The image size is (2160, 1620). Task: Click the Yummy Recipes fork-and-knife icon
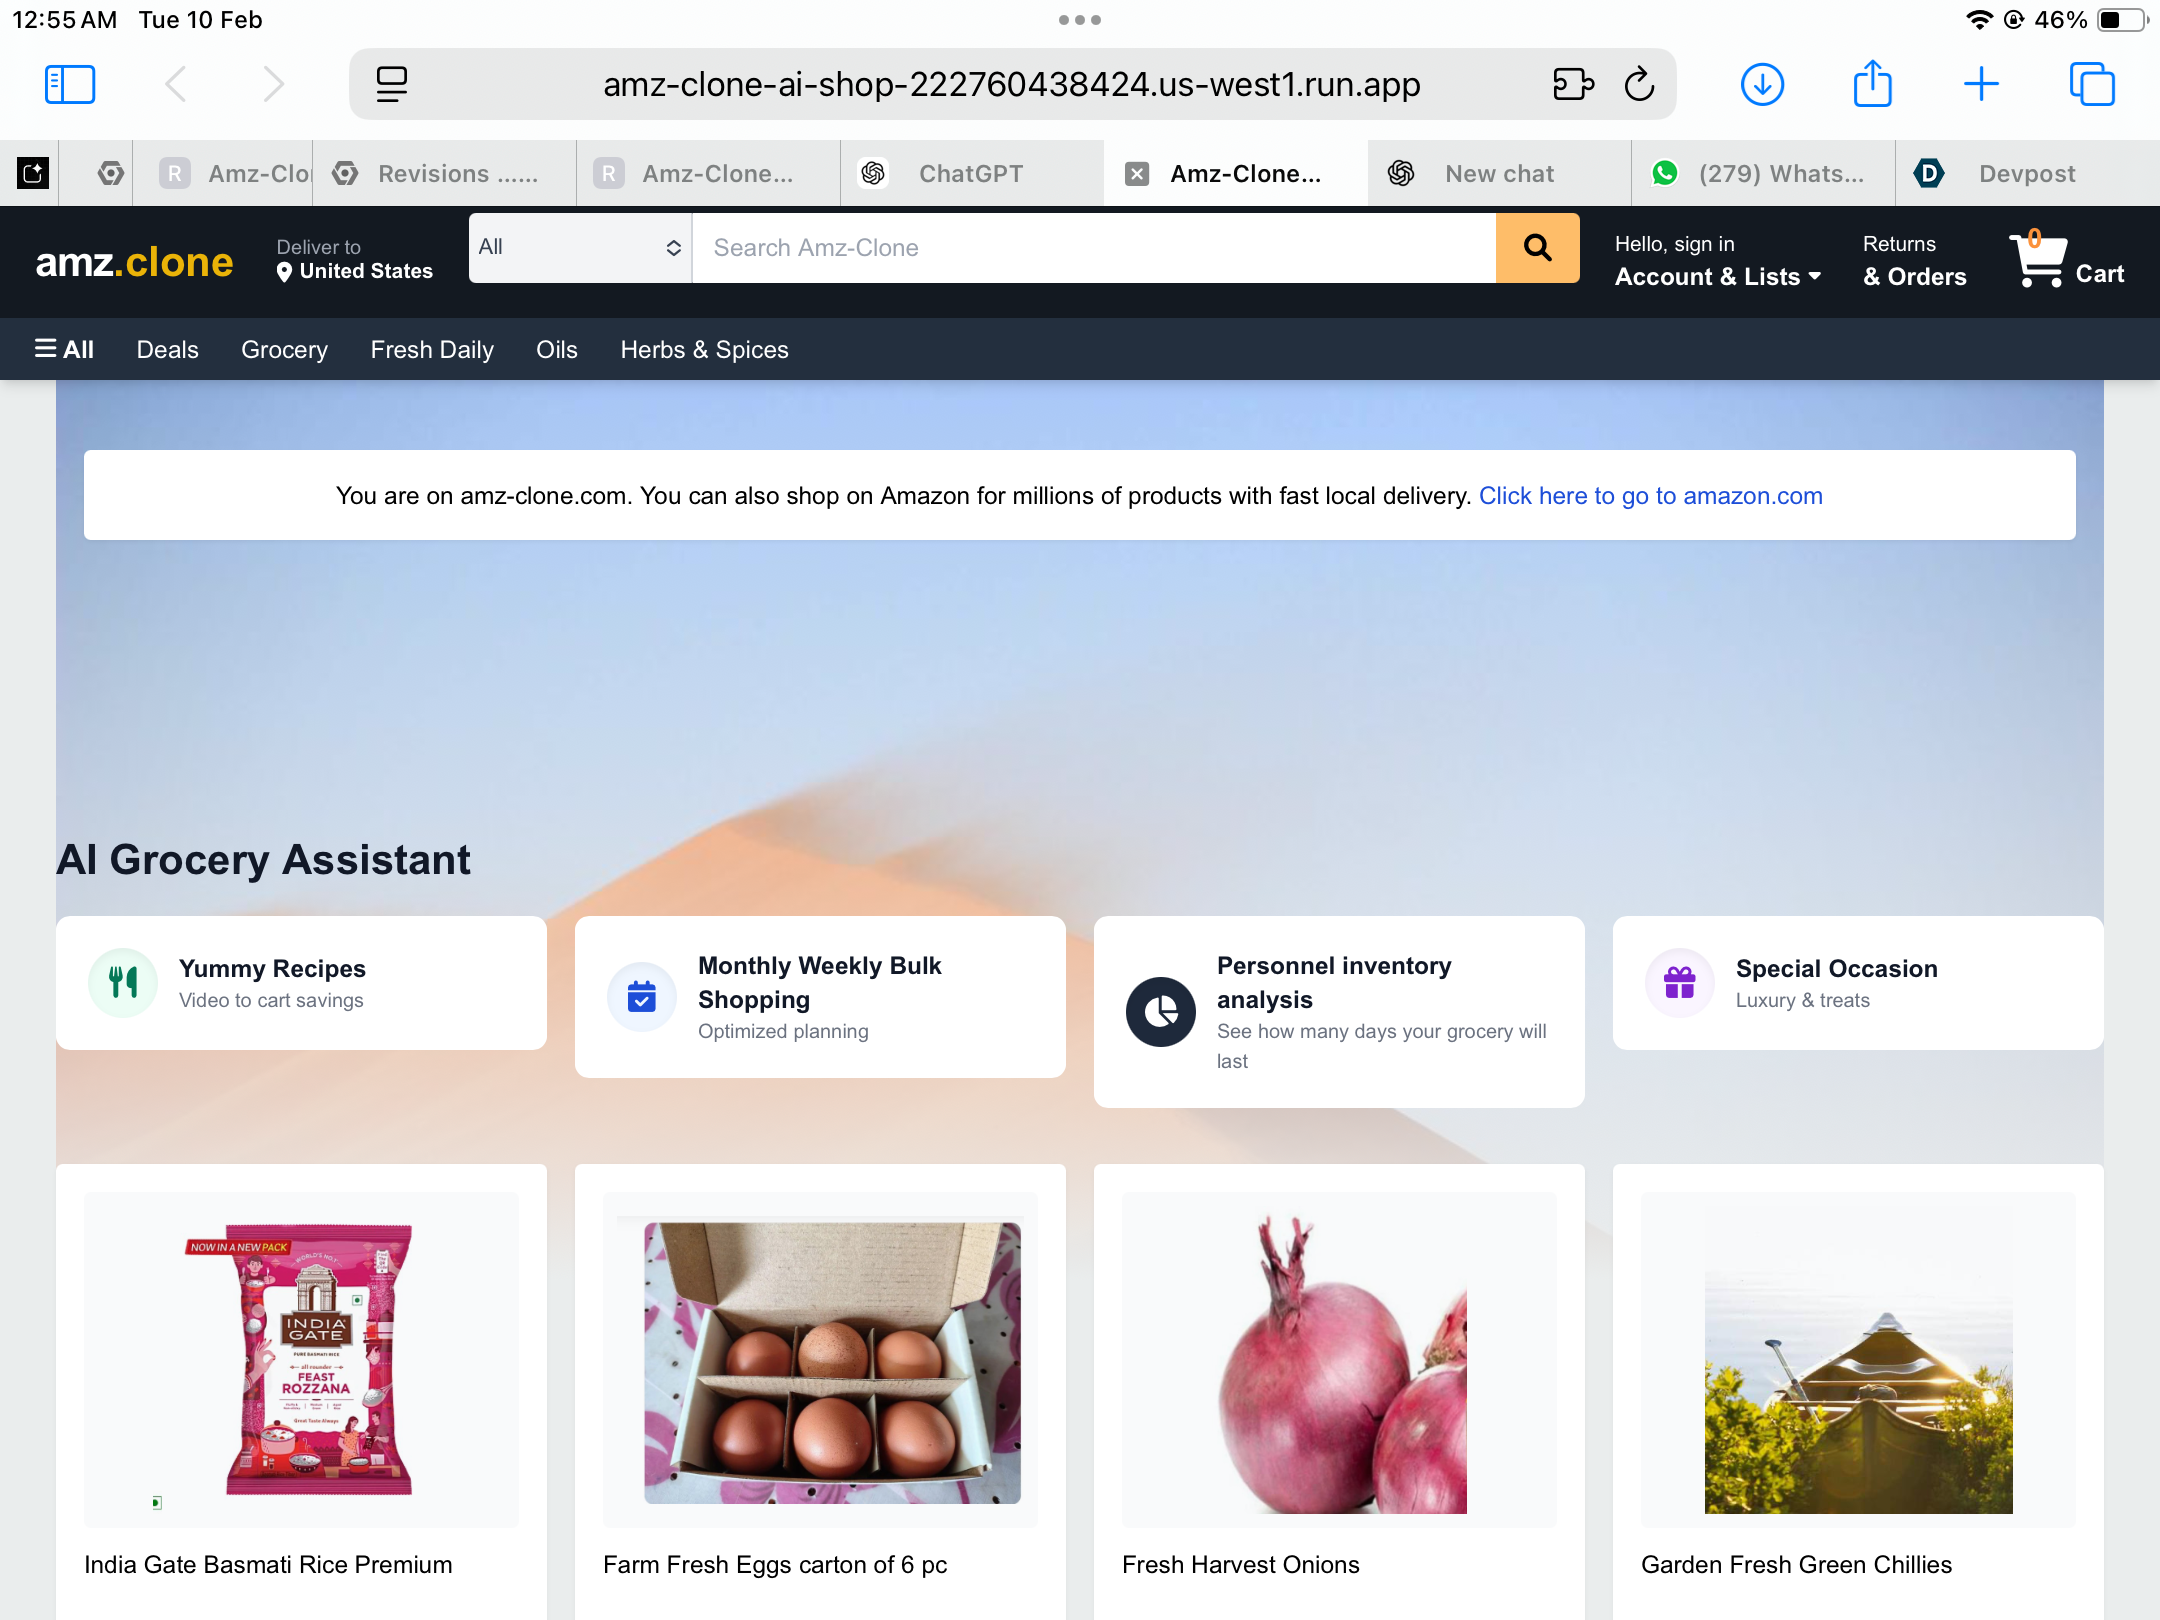(x=123, y=983)
